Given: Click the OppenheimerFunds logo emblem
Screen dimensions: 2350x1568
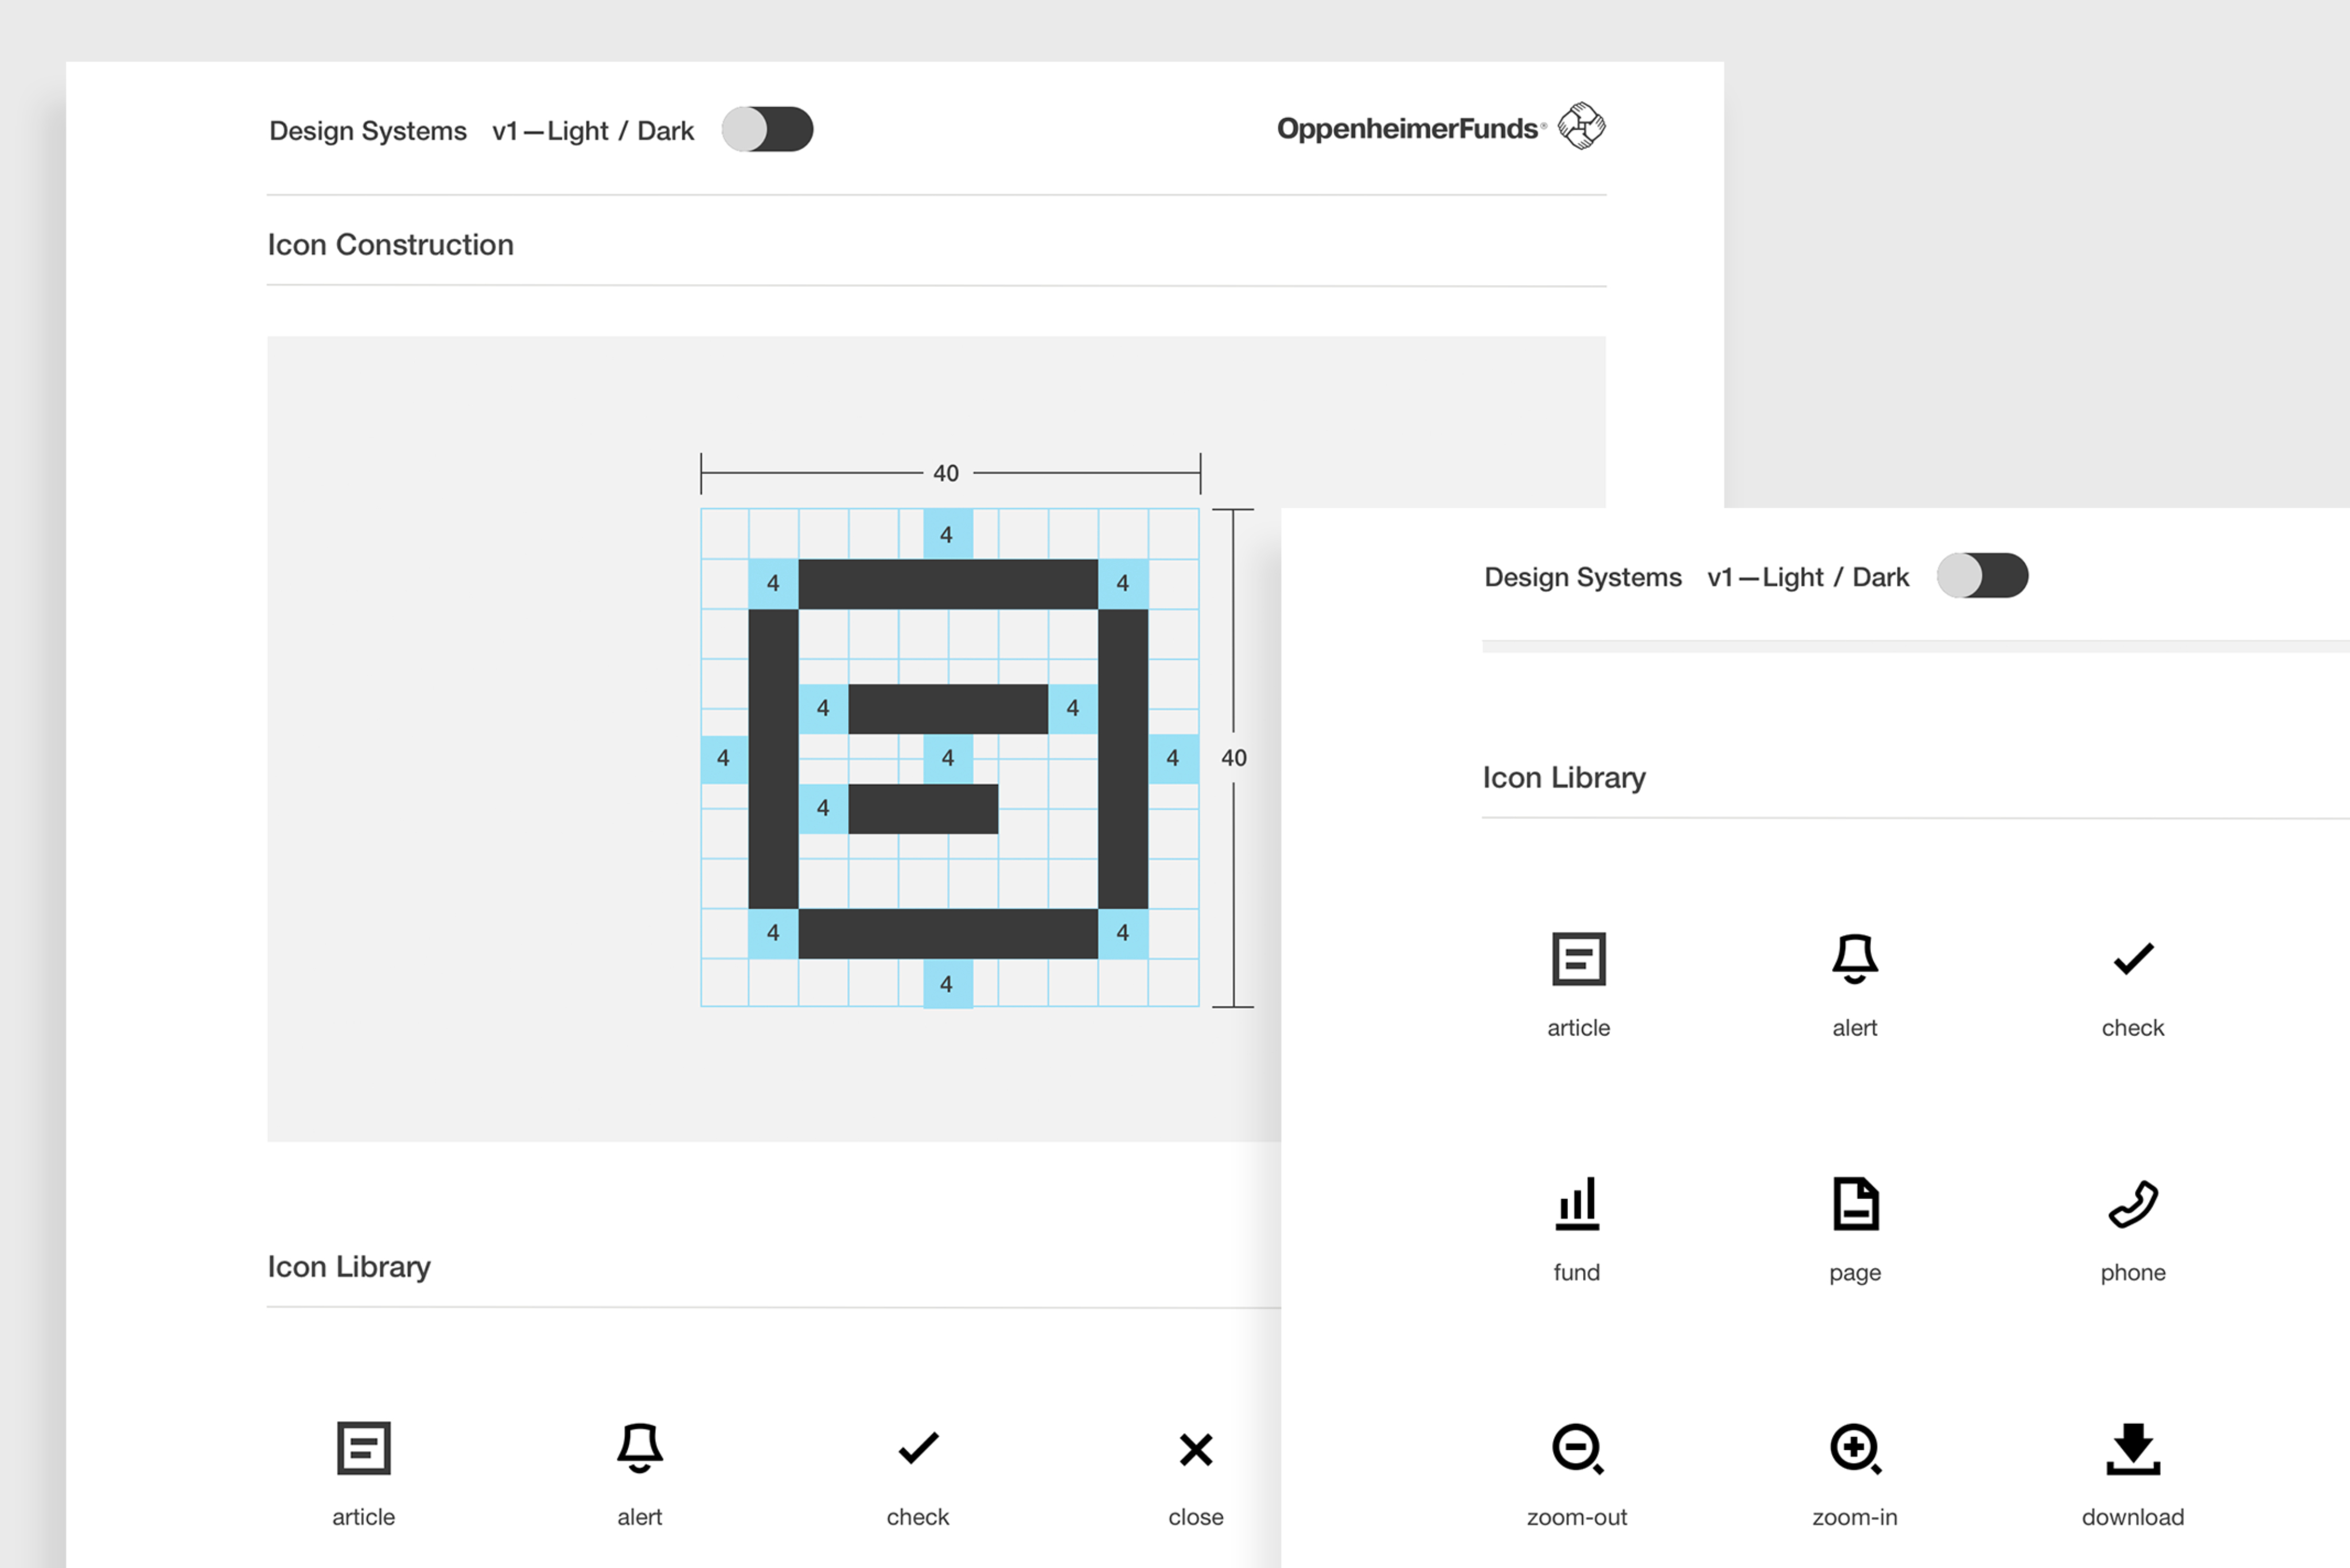Looking at the screenshot, I should click(1581, 127).
